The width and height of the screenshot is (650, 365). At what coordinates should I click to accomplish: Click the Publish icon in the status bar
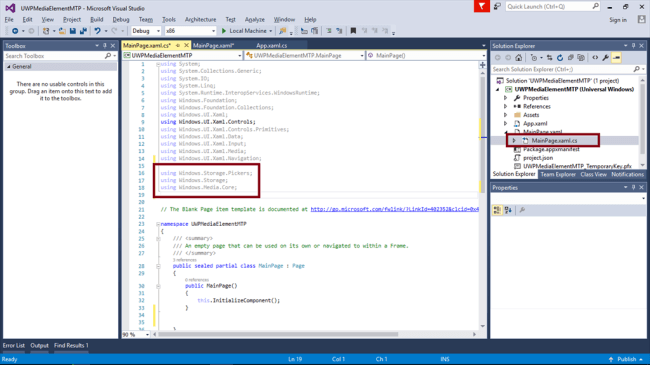(x=611, y=359)
